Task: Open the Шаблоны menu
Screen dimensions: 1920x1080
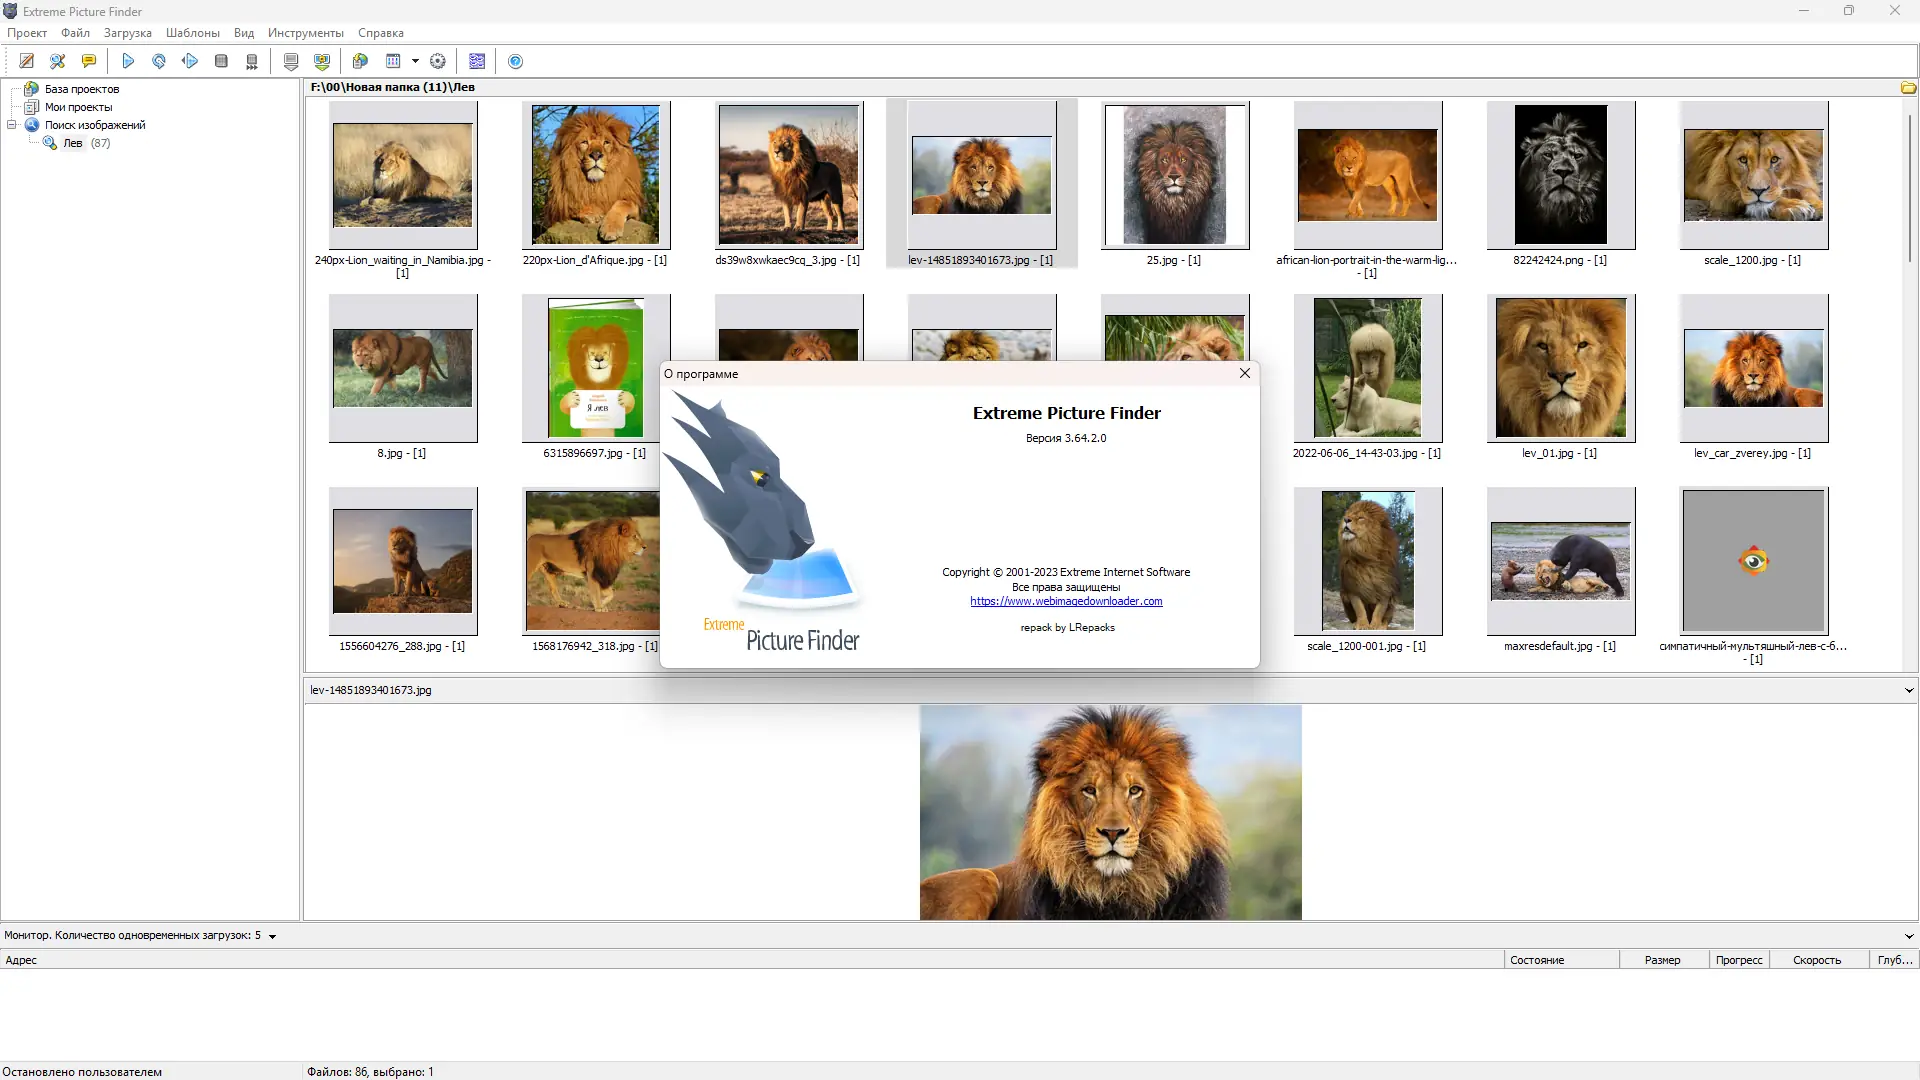Action: 192,33
